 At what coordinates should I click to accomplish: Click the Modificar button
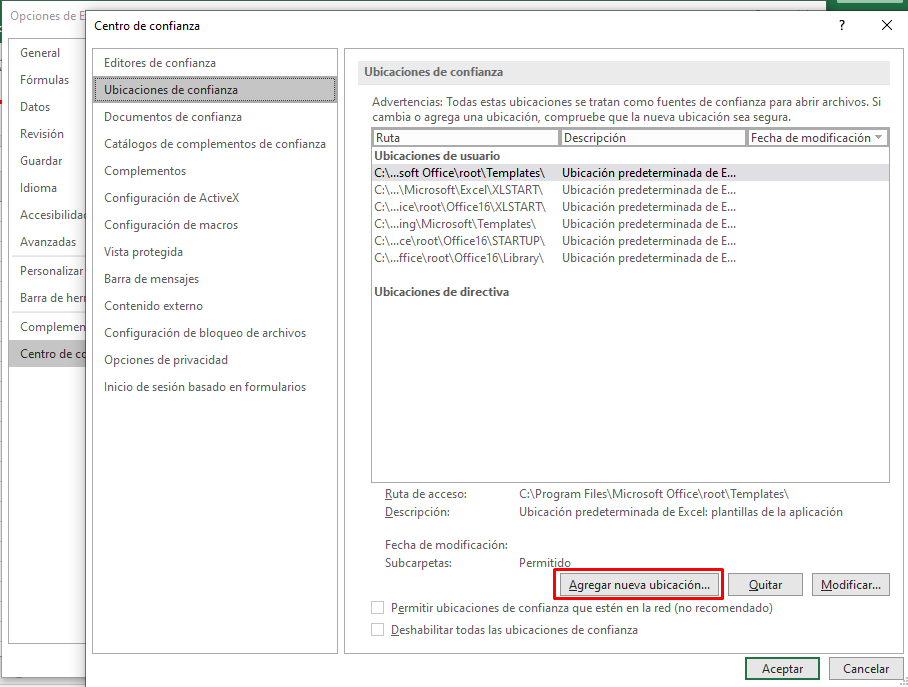point(850,585)
